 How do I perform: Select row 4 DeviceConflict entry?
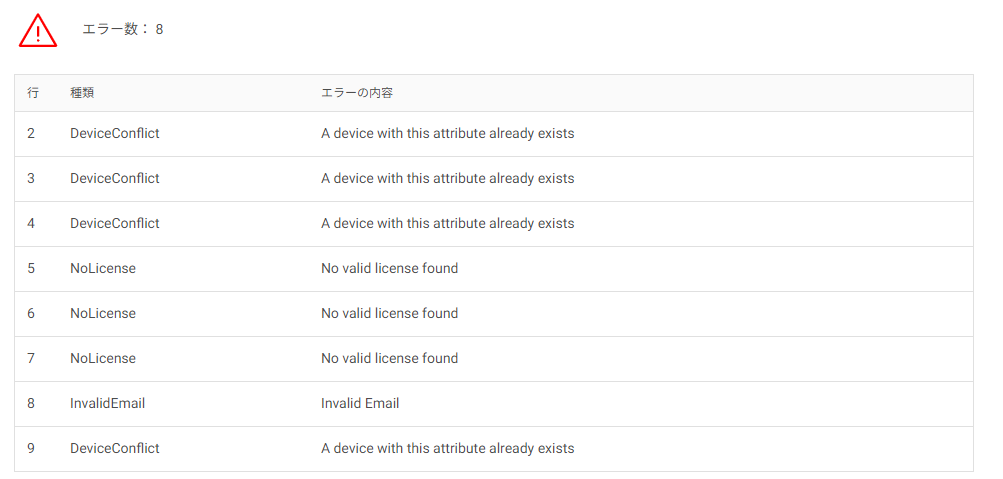point(115,223)
